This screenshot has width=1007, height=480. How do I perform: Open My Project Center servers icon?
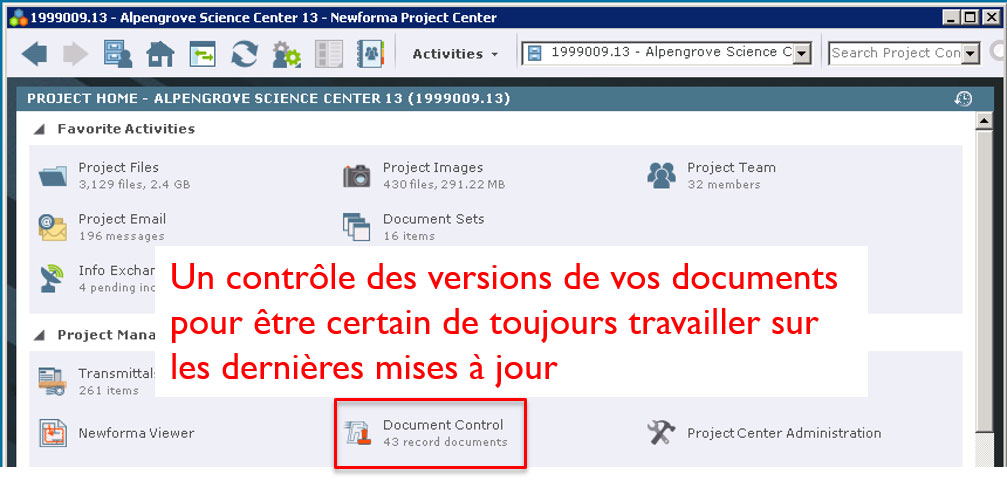[x=118, y=54]
